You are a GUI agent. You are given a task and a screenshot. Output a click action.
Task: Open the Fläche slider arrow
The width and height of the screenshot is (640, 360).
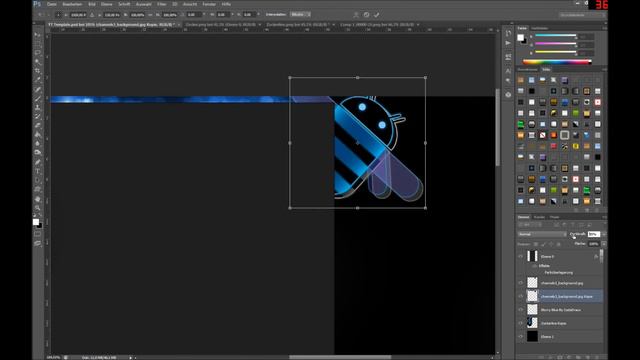point(604,244)
